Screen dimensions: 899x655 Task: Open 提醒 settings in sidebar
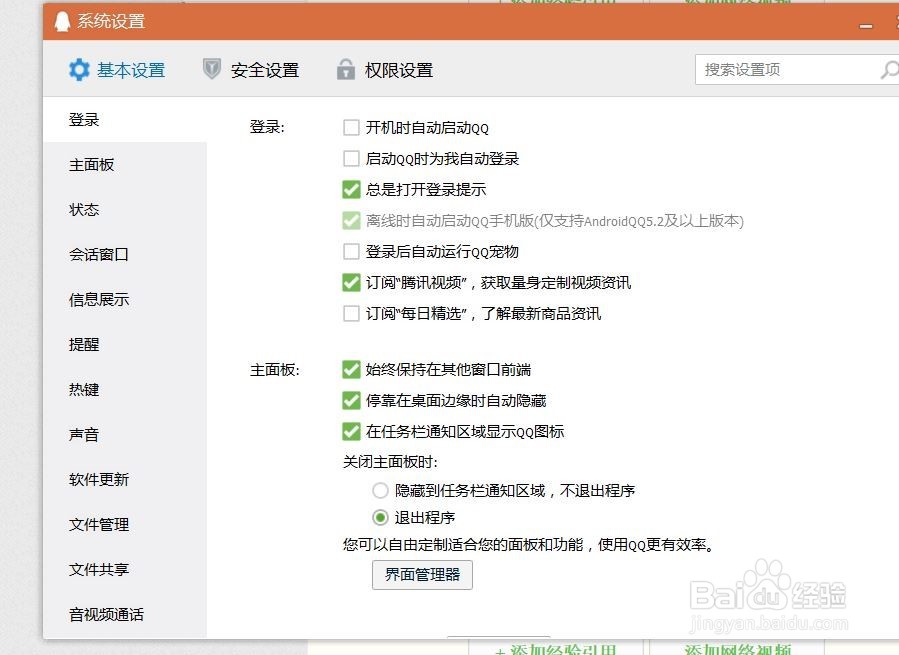click(125, 345)
